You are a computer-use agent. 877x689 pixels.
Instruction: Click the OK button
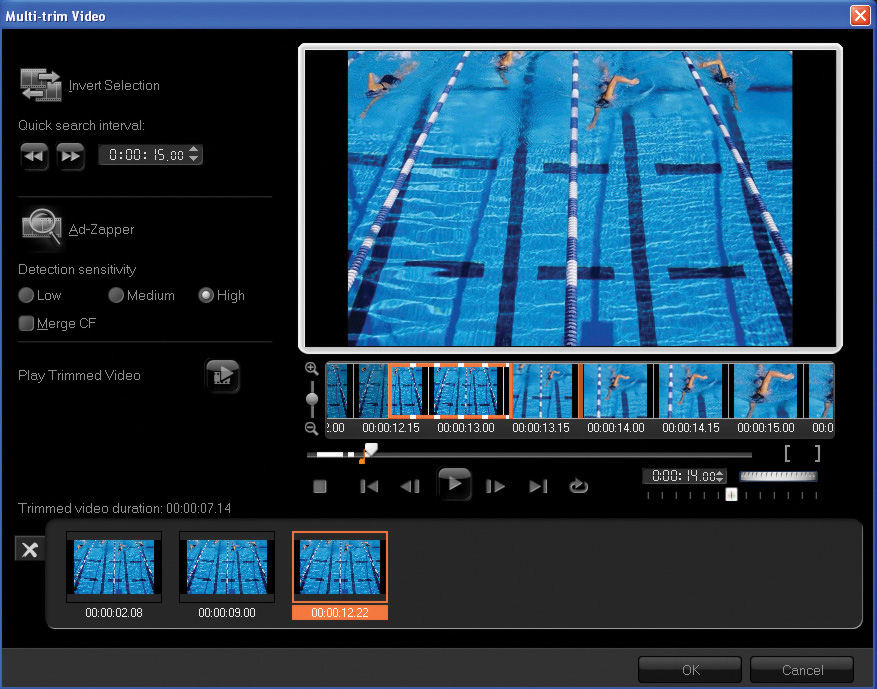pos(690,669)
